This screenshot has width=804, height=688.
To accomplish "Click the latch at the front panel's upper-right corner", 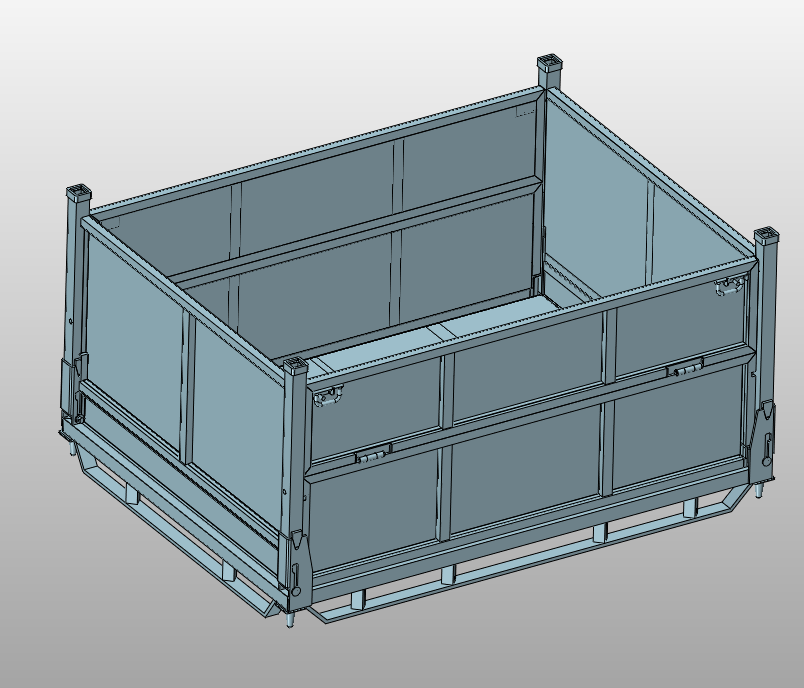I will coord(730,286).
